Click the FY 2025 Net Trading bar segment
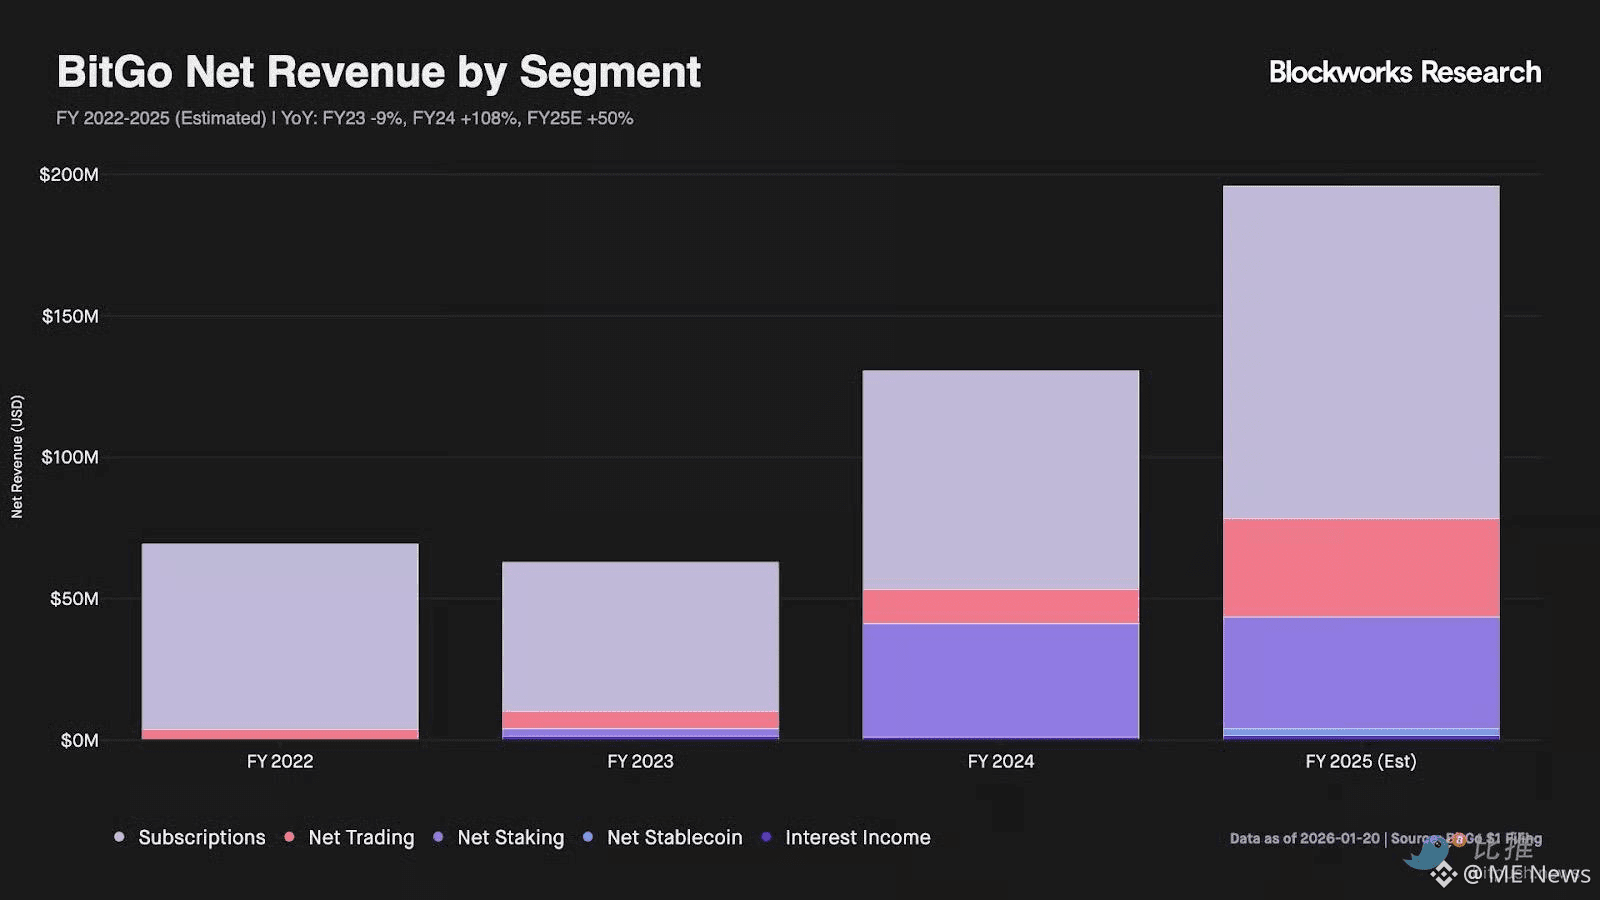 [x=1360, y=567]
